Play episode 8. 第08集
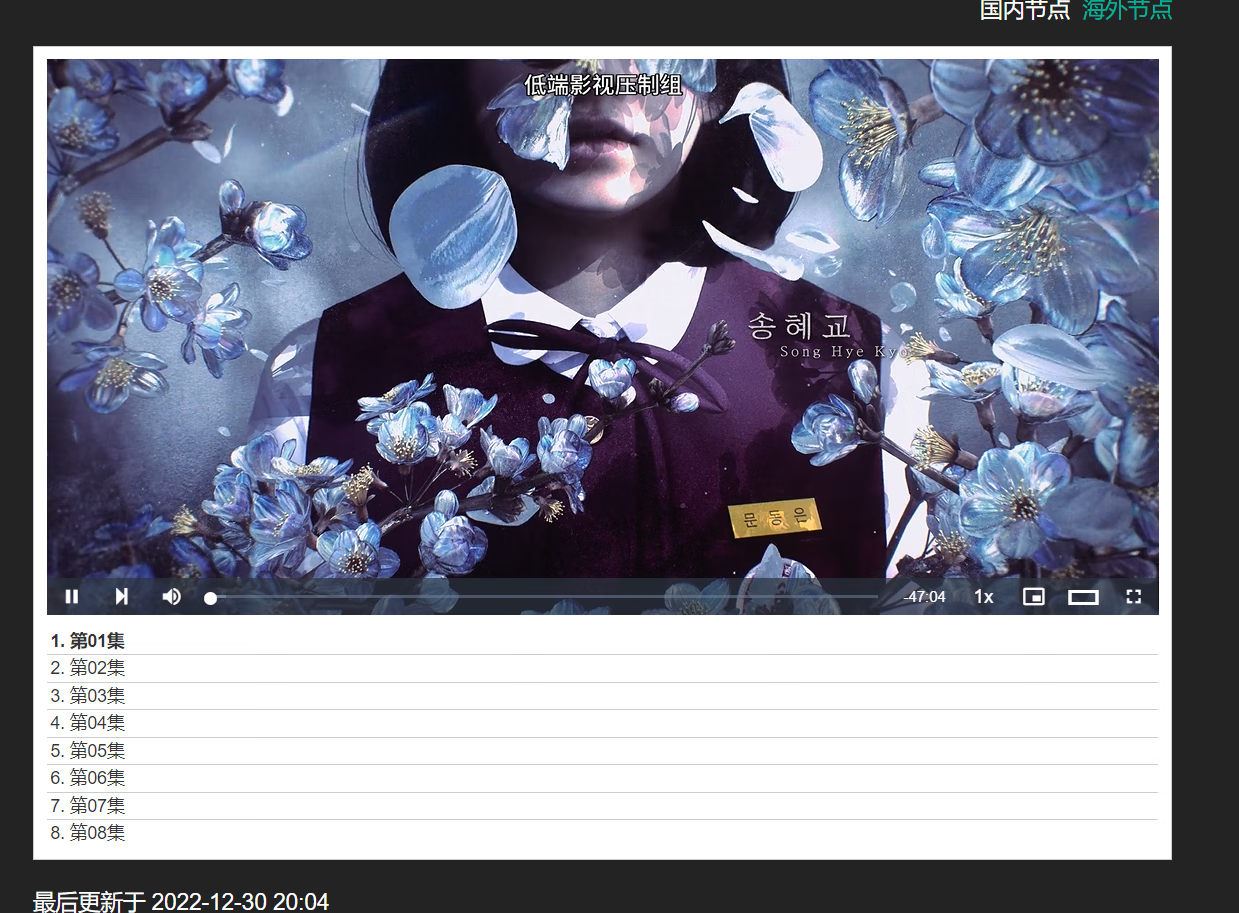The width and height of the screenshot is (1239, 913). (603, 833)
